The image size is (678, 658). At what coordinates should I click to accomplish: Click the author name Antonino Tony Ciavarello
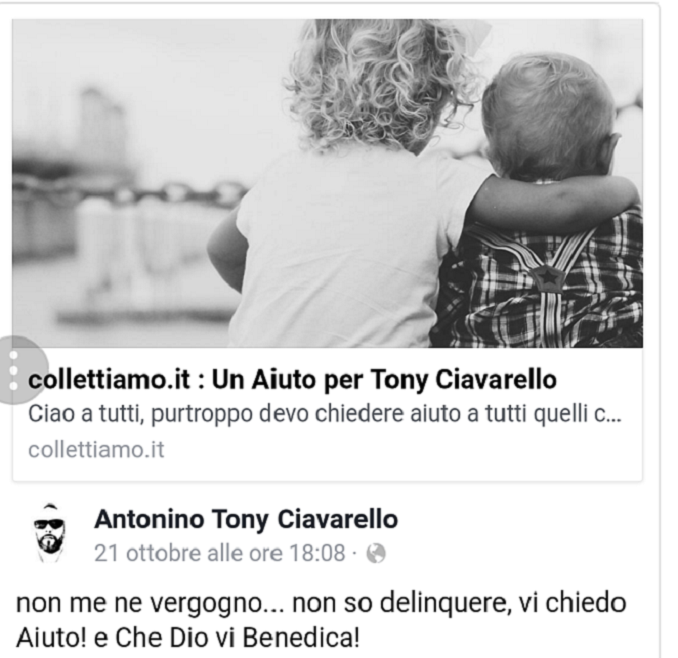click(246, 519)
